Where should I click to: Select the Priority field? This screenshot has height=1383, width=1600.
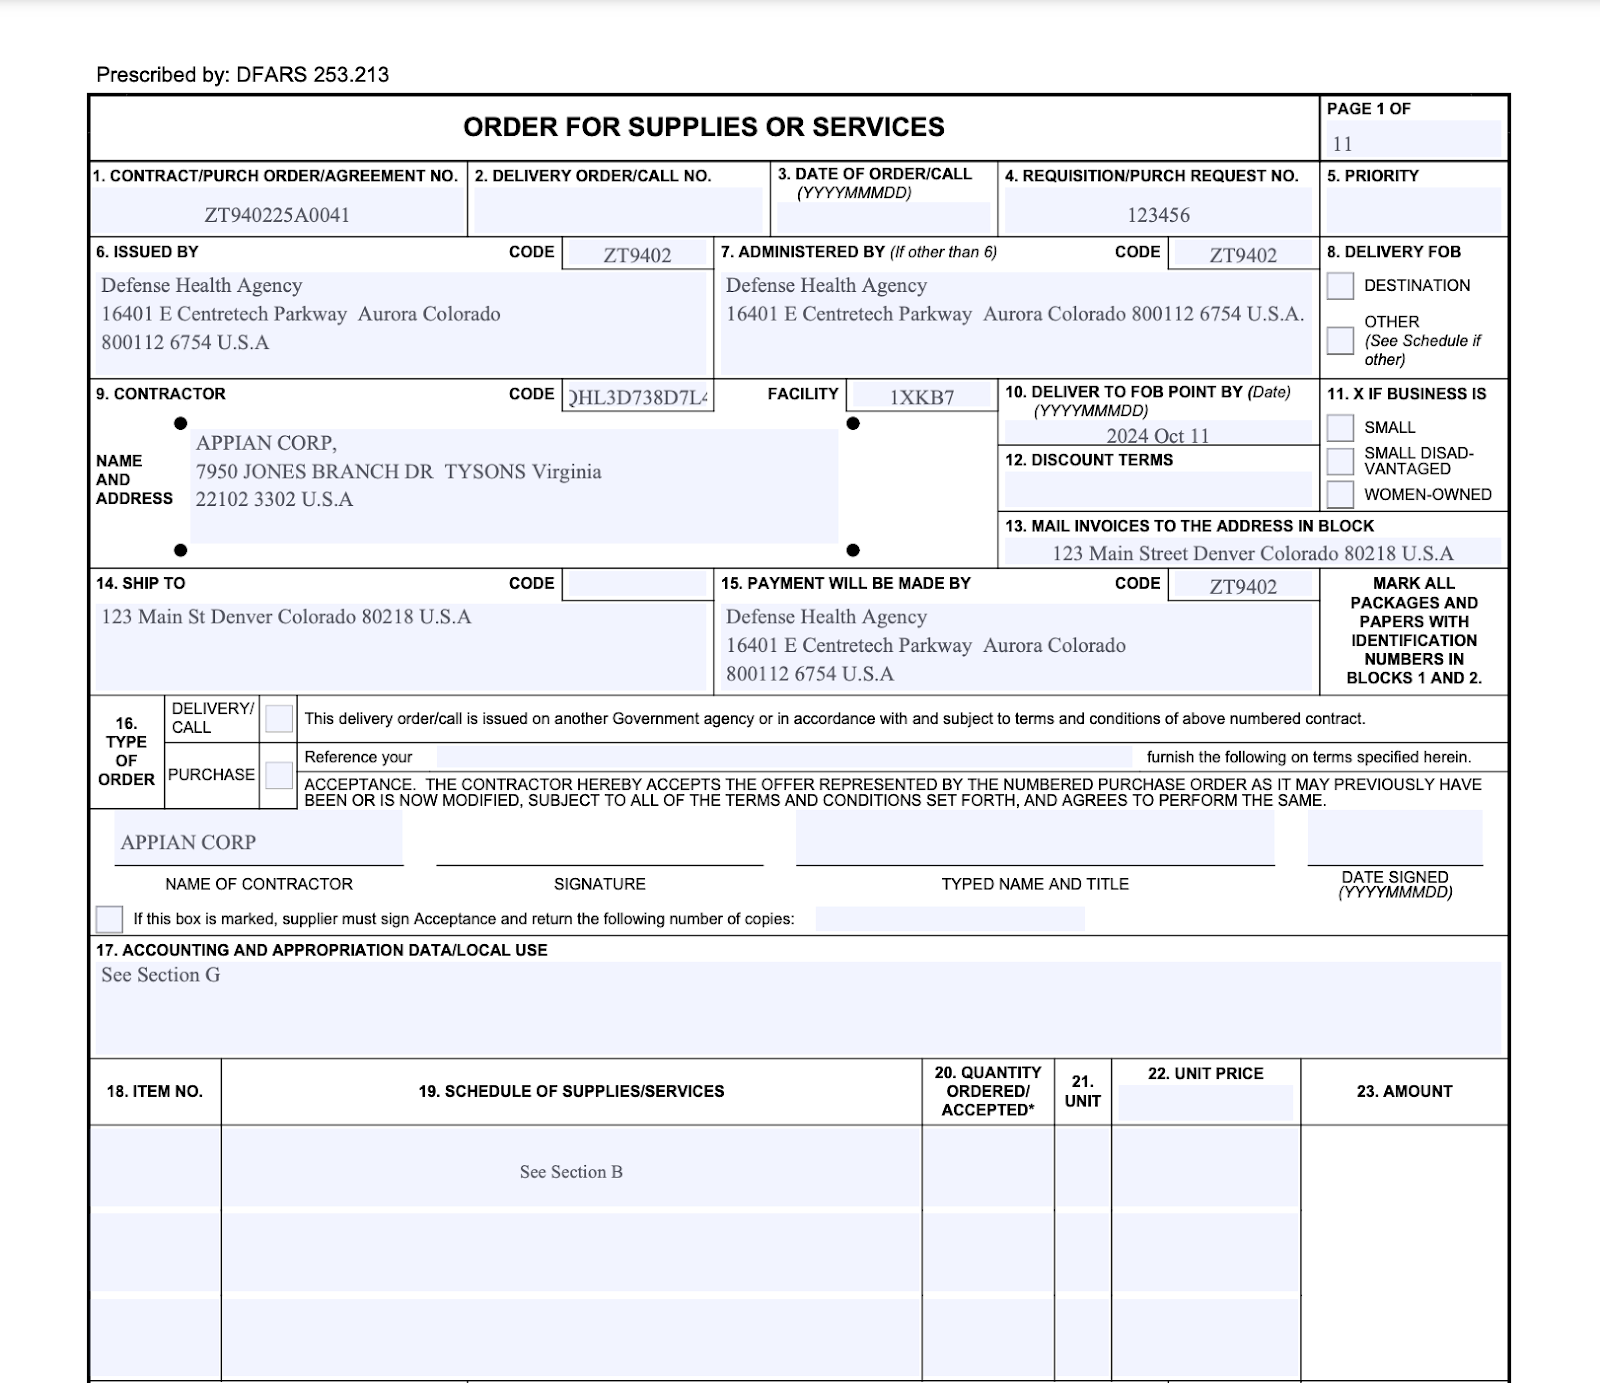tap(1413, 211)
